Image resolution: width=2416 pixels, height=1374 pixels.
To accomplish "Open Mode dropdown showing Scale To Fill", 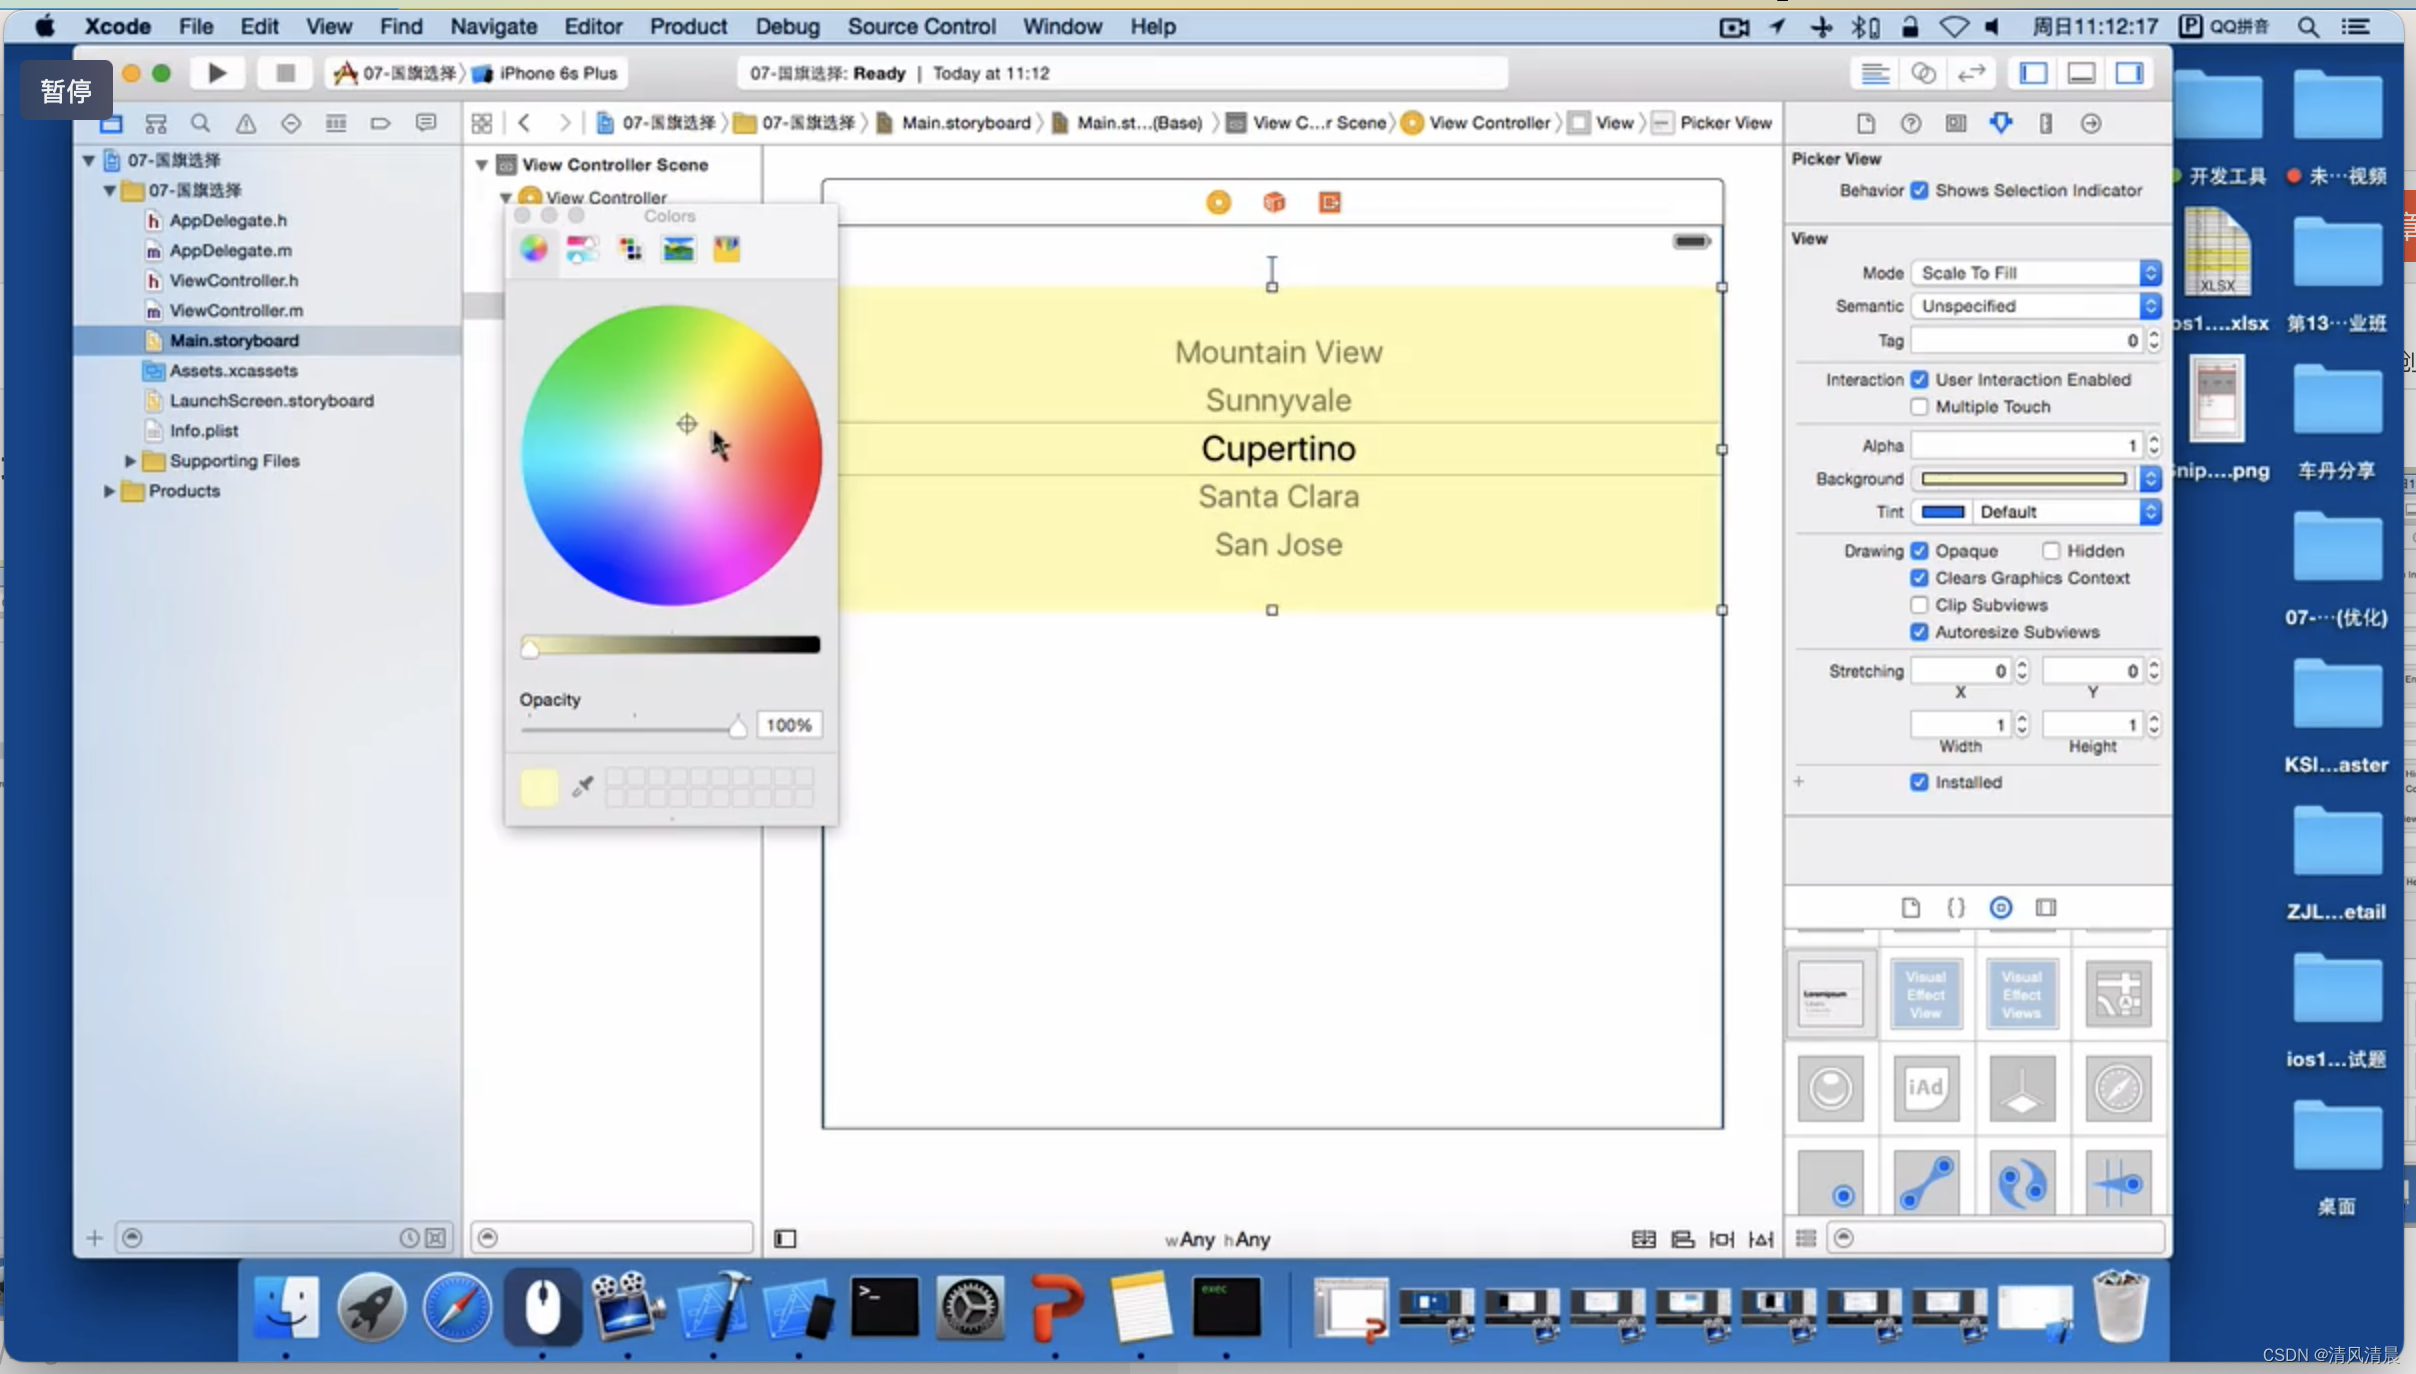I will click(x=2033, y=272).
